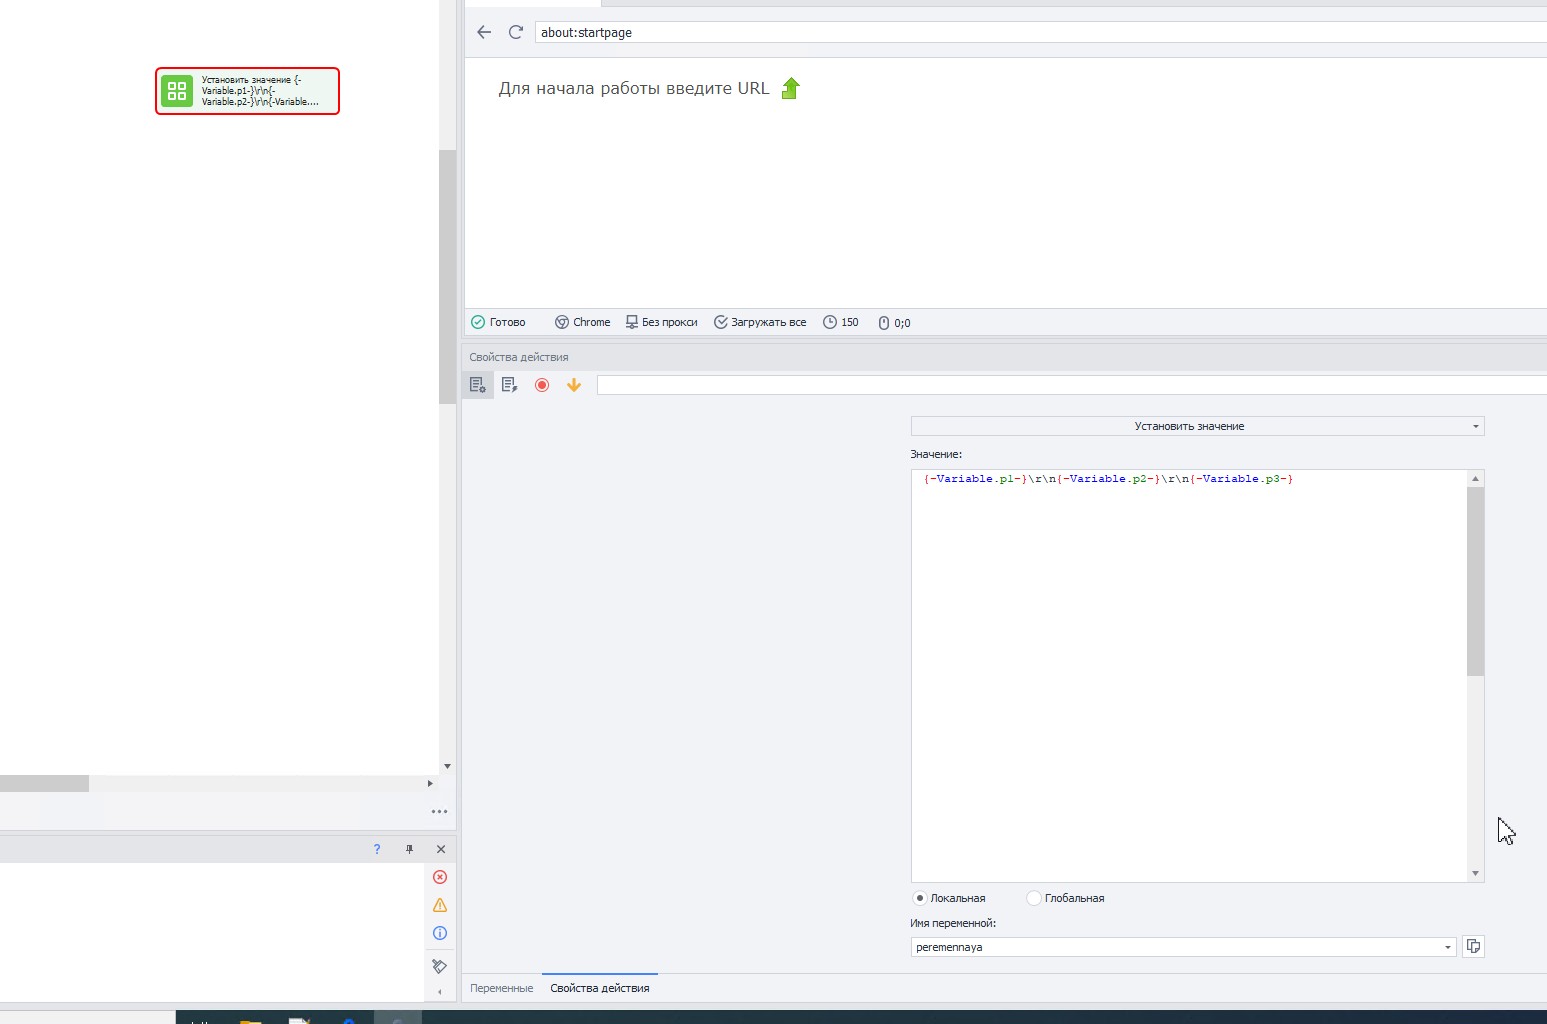Collapse log sidebar with small left arrow
1547x1024 pixels.
[440, 992]
